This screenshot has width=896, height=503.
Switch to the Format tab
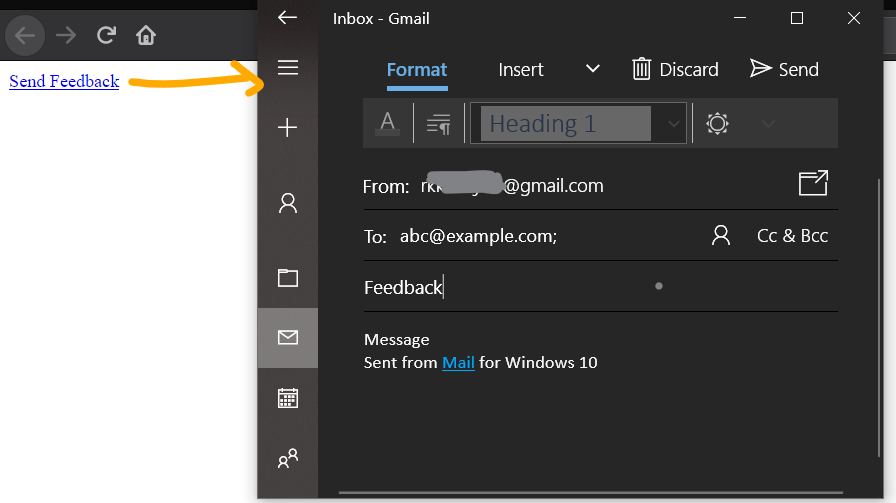coord(417,69)
